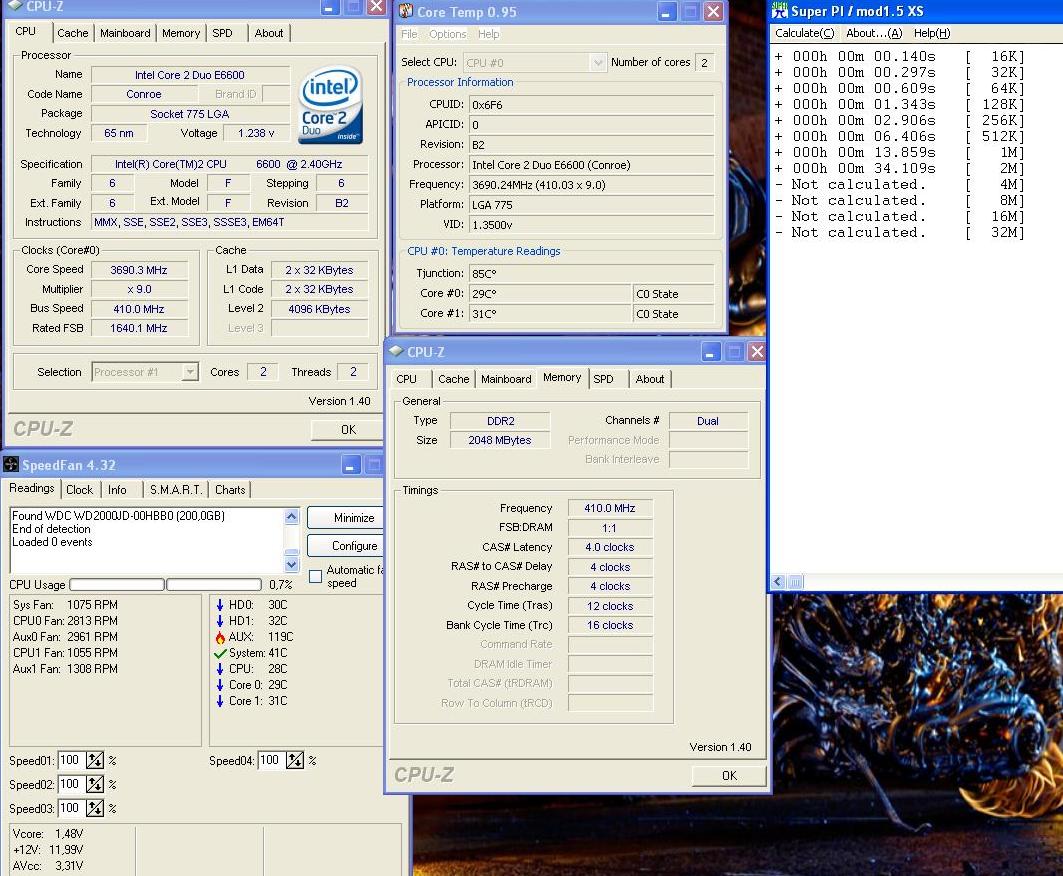This screenshot has height=876, width=1063.
Task: Open the Cache tab in top CPU-Z window
Action: pyautogui.click(x=72, y=33)
